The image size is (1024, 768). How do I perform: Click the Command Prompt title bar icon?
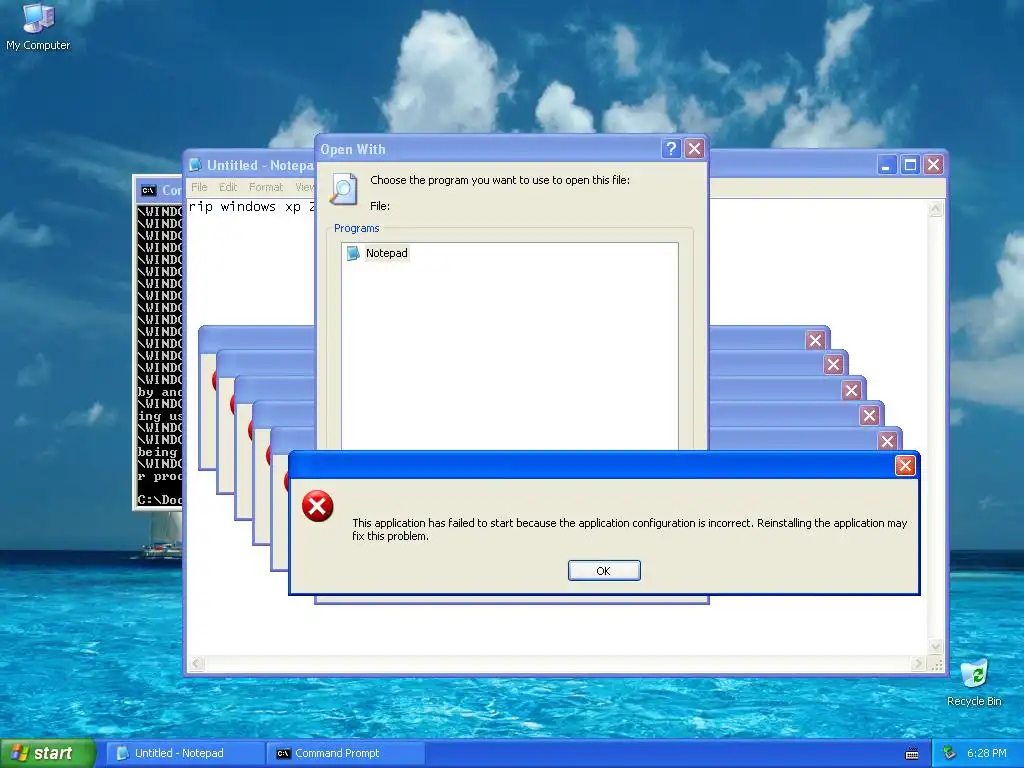(149, 191)
